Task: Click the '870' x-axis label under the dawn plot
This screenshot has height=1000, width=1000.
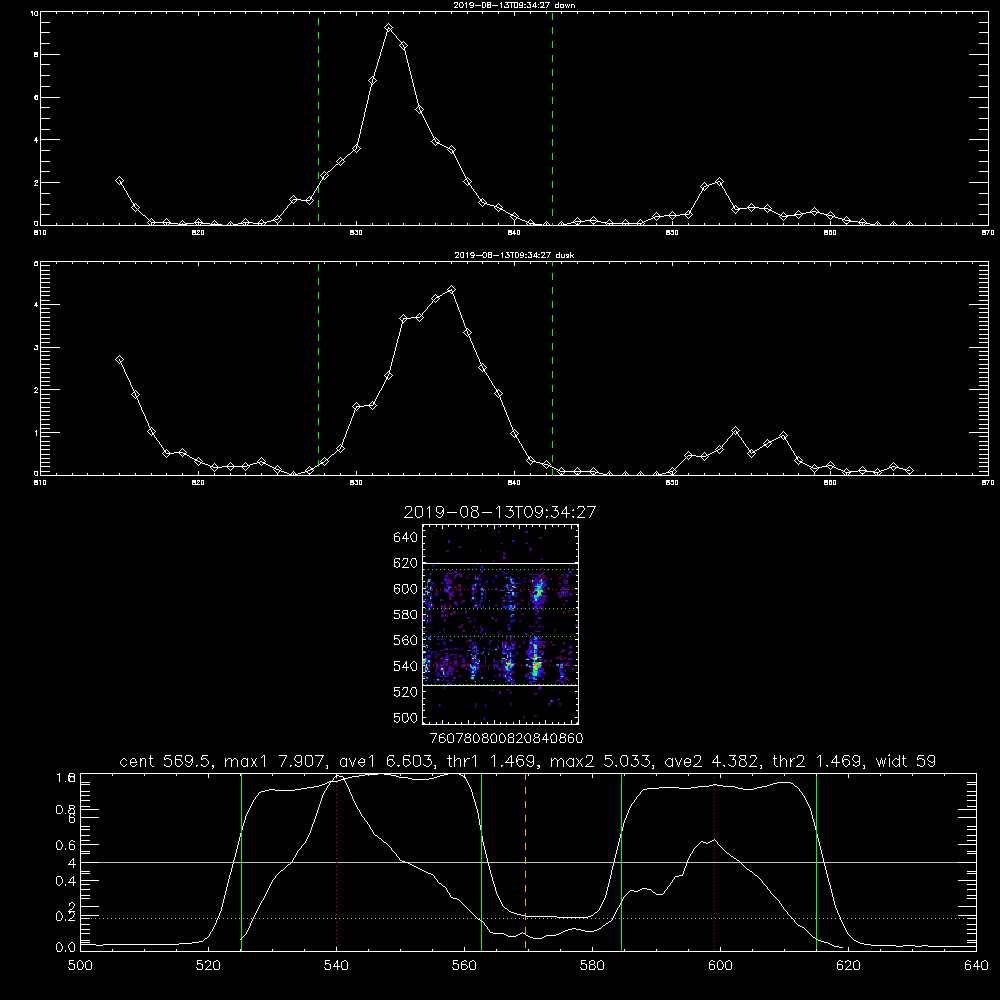Action: (987, 233)
